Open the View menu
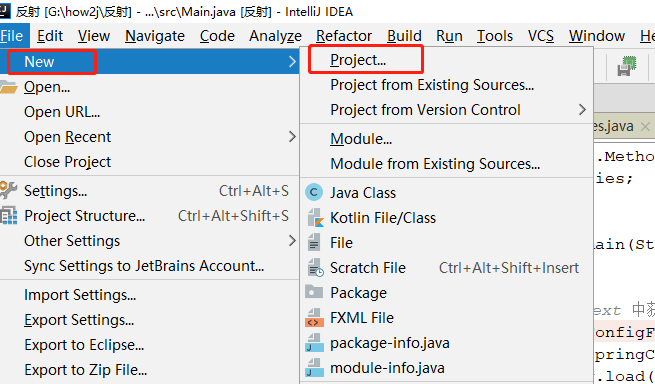This screenshot has height=384, width=655. click(94, 36)
